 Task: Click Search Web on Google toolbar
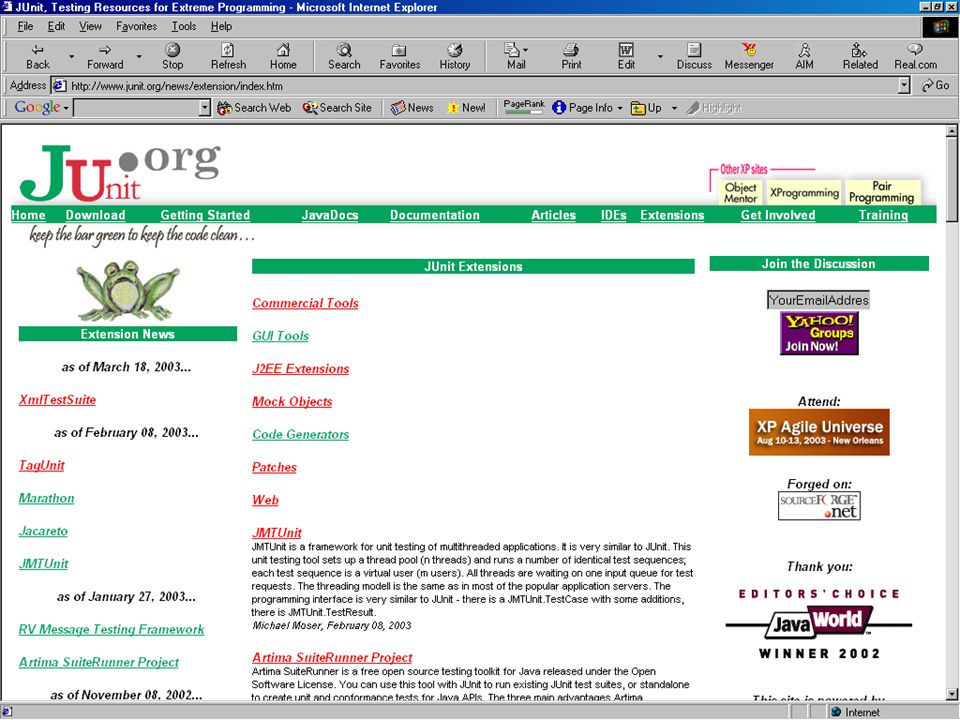[x=254, y=108]
